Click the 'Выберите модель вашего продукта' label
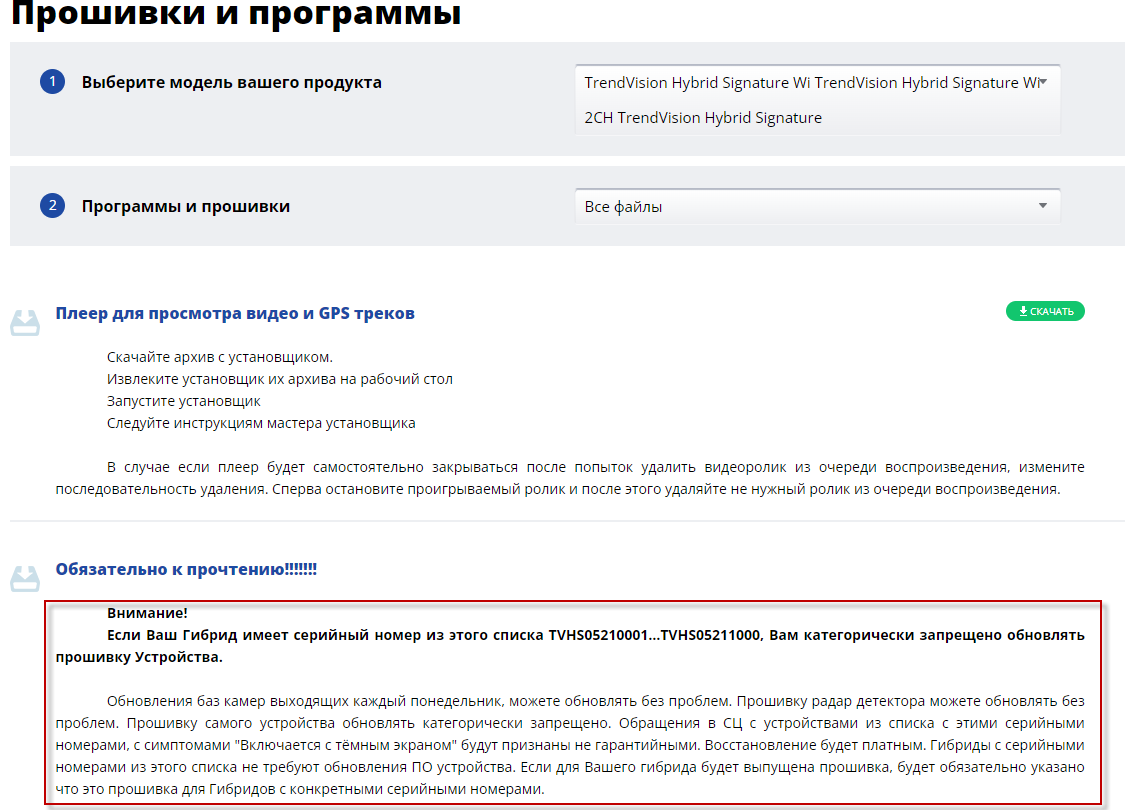Screen dimensions: 1126x810 coord(231,82)
